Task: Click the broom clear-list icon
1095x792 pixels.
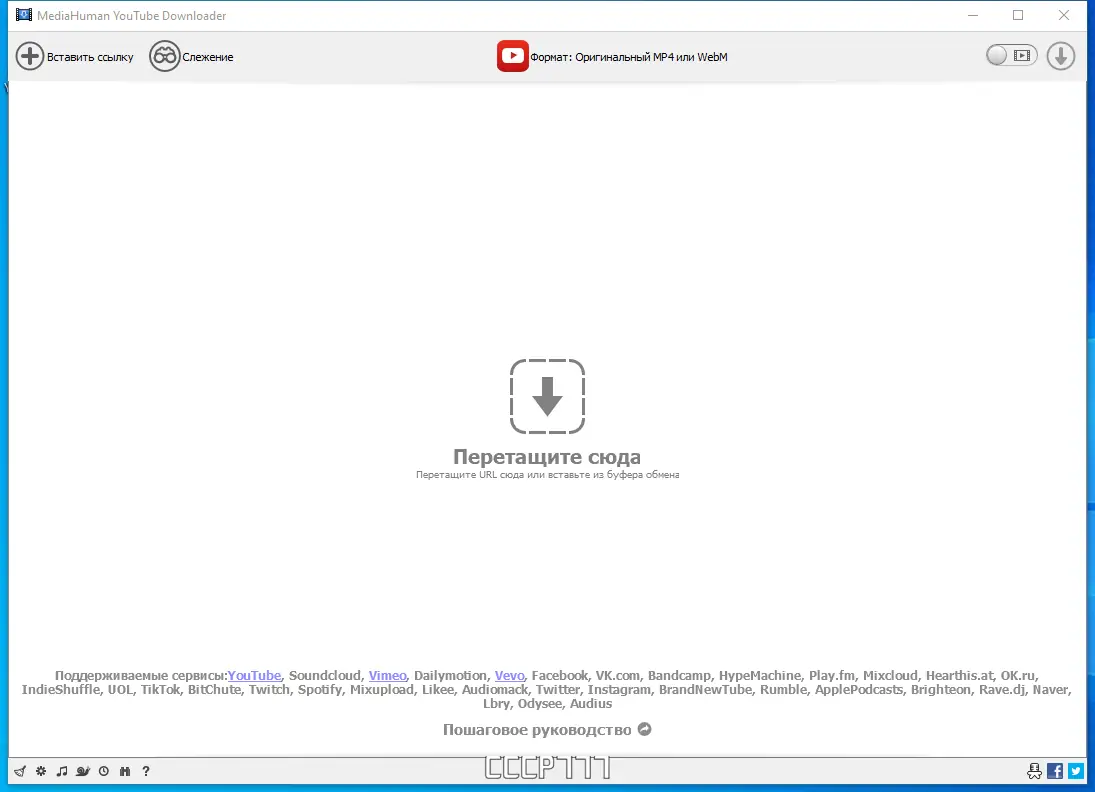Action: click(x=20, y=771)
